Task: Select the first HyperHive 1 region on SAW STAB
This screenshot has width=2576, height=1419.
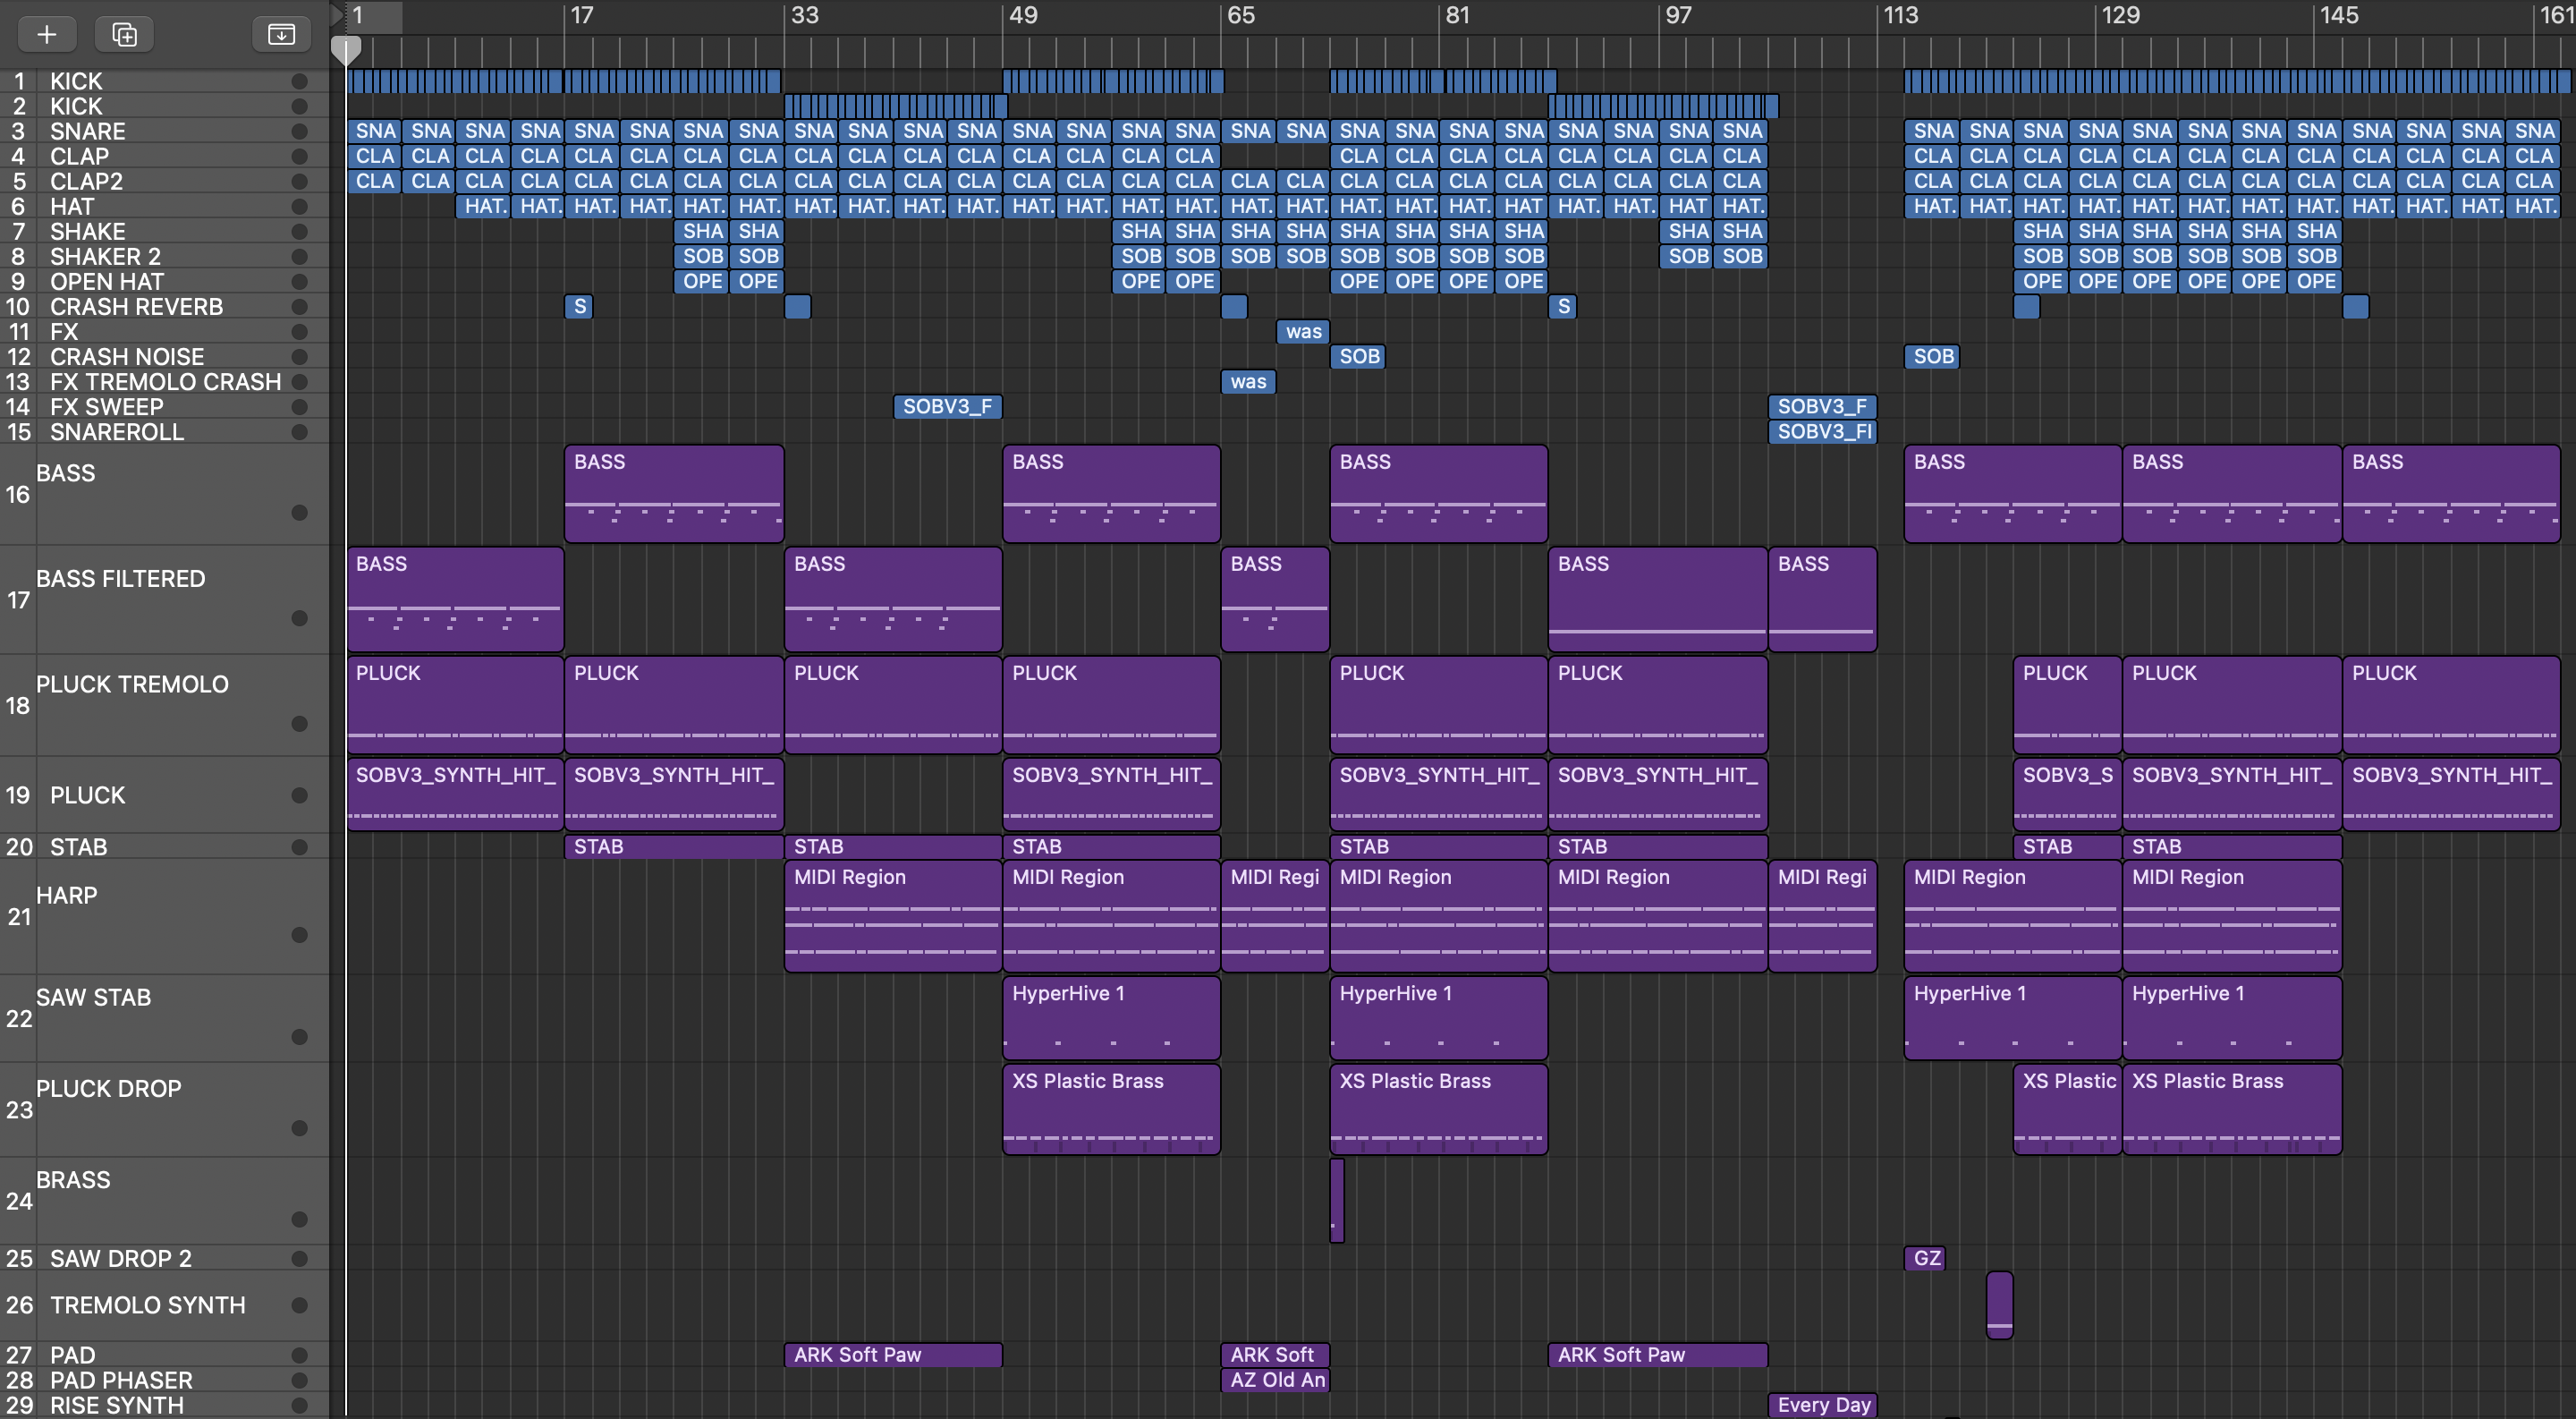Action: click(x=1110, y=1018)
